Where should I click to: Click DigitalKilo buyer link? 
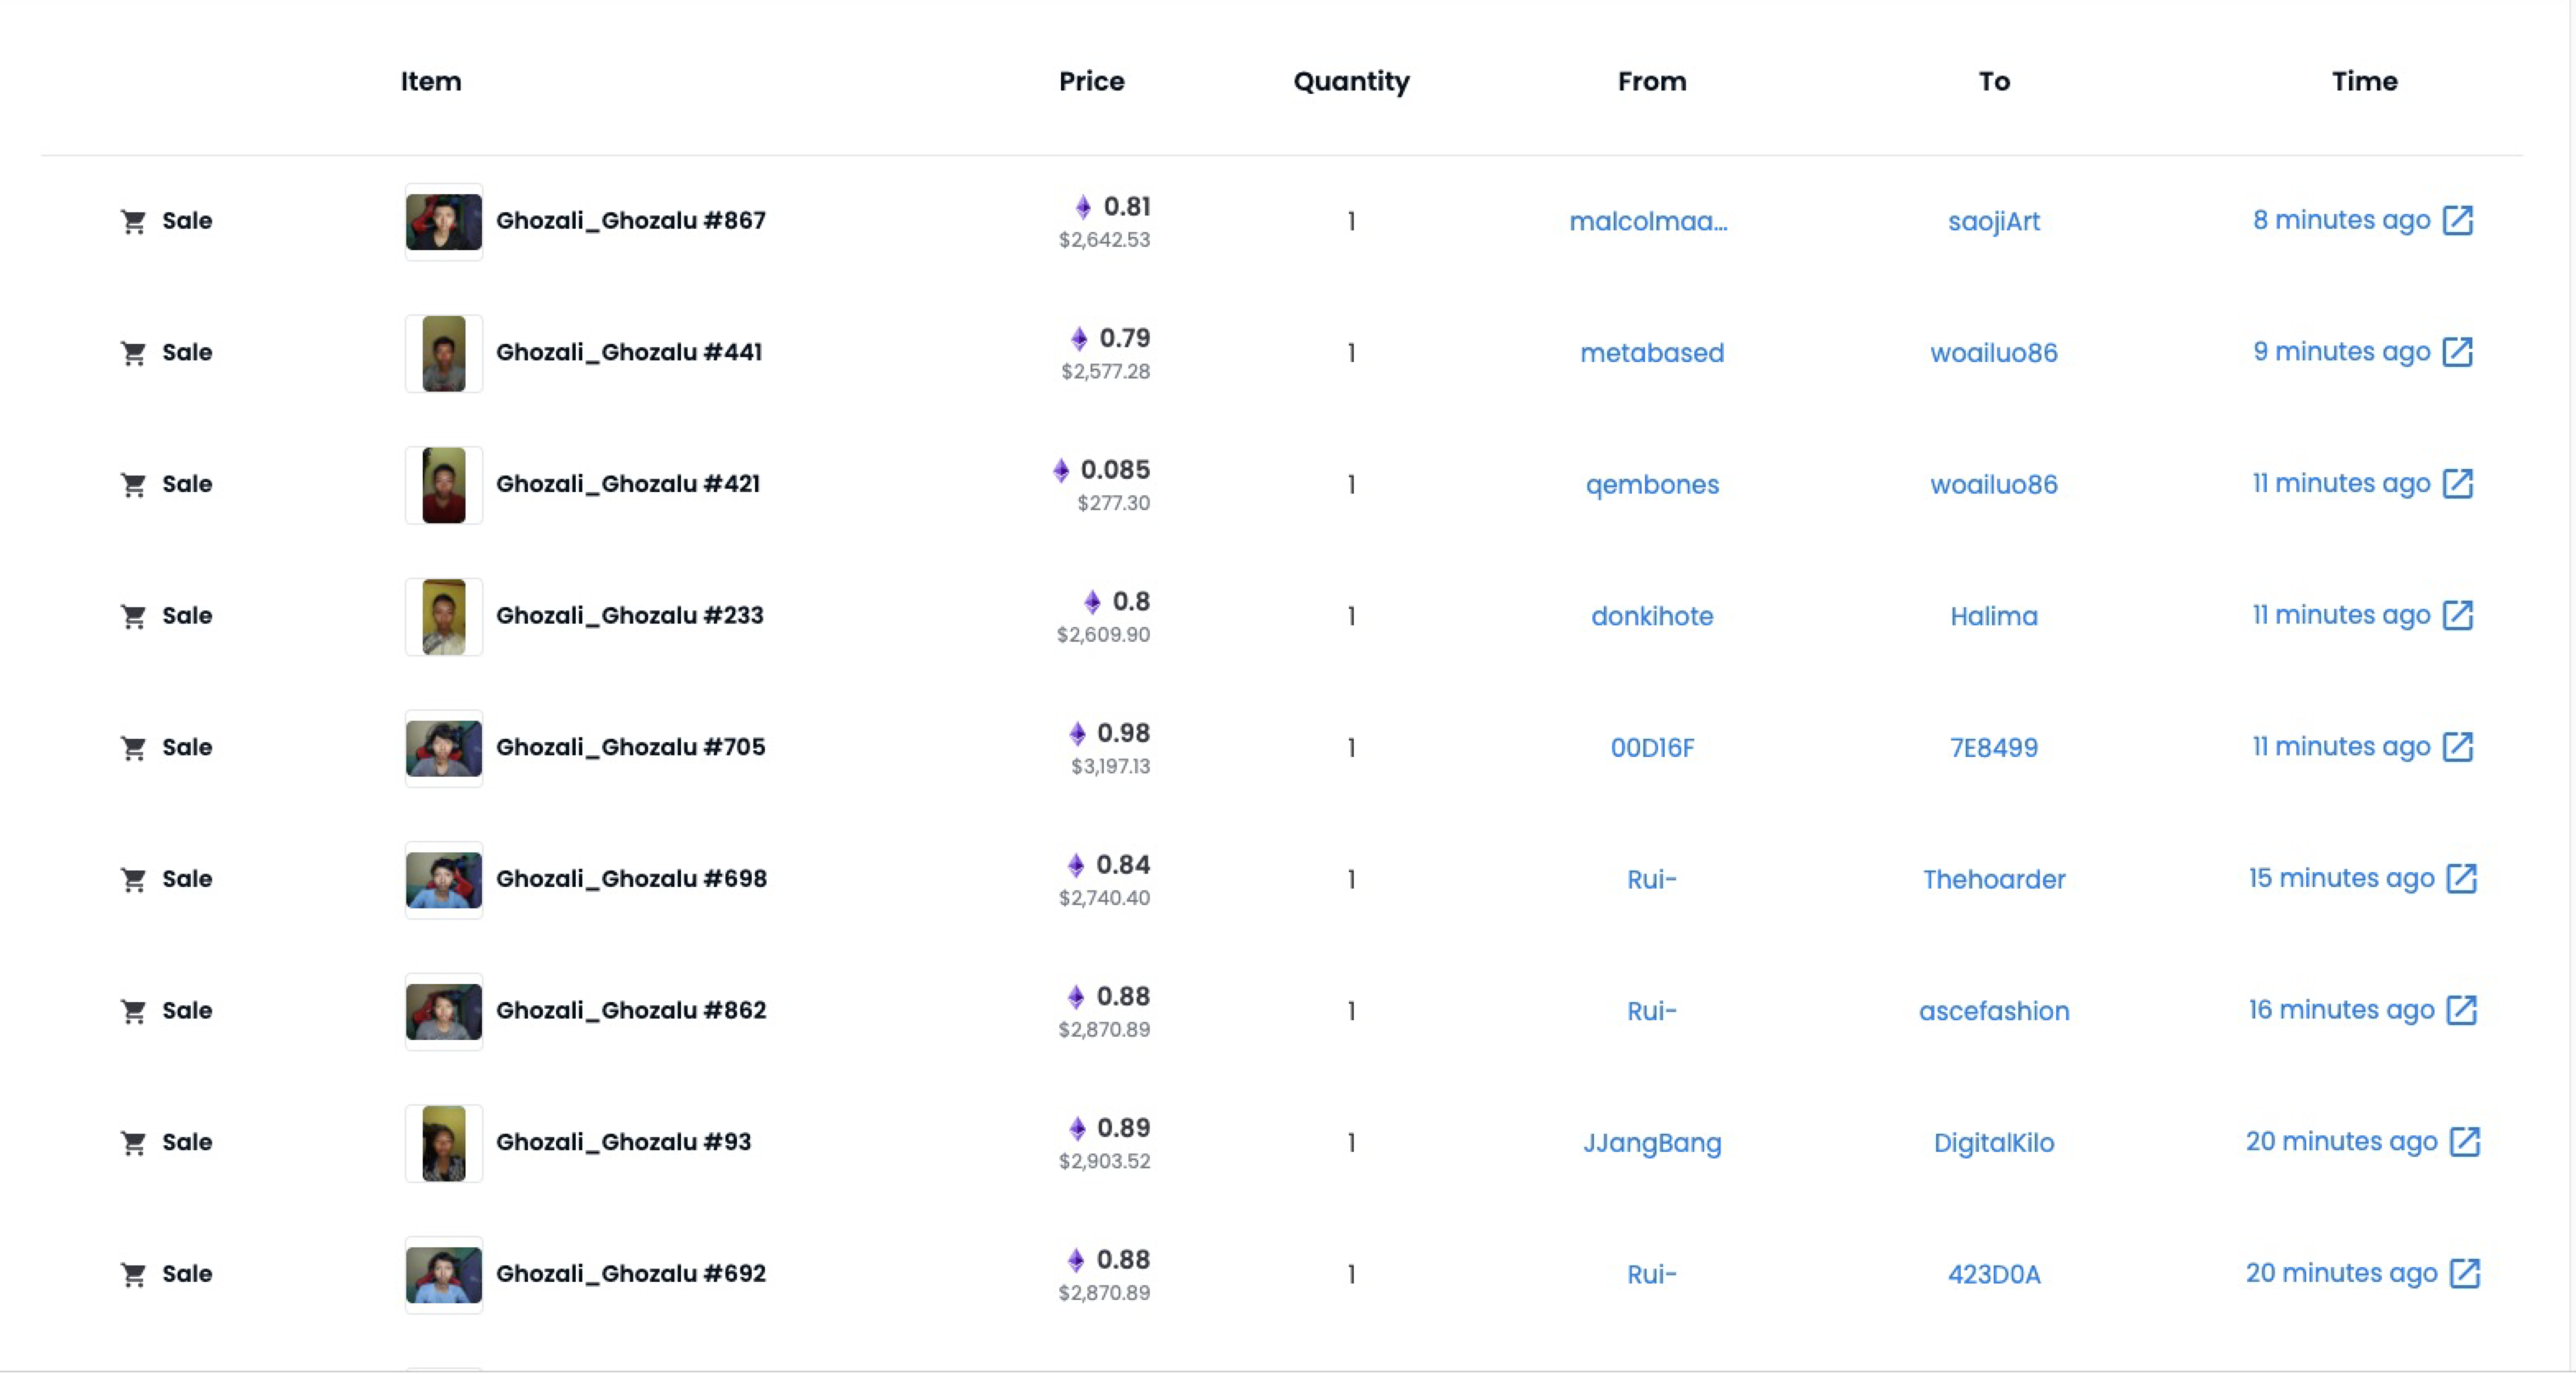1993,1142
